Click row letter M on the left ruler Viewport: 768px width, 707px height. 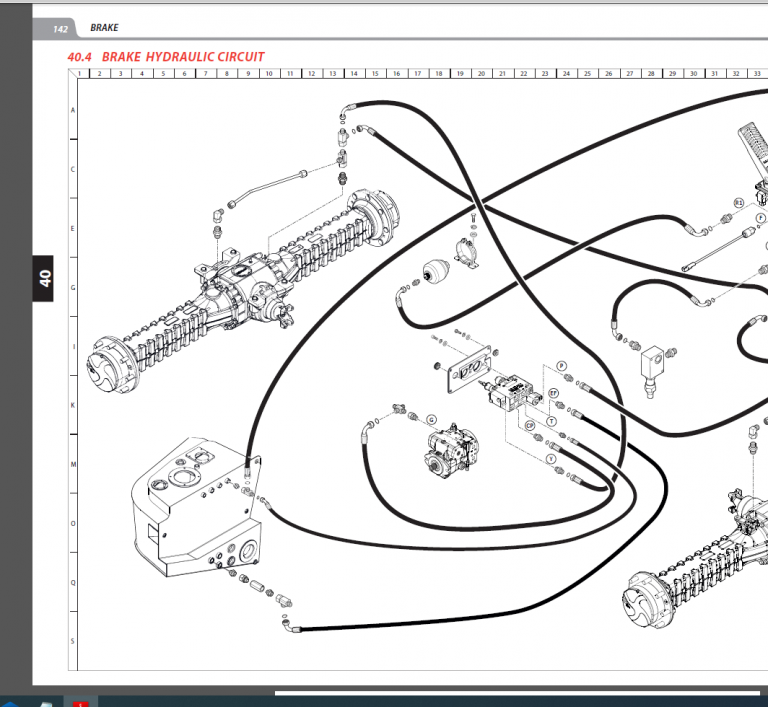pyautogui.click(x=73, y=464)
